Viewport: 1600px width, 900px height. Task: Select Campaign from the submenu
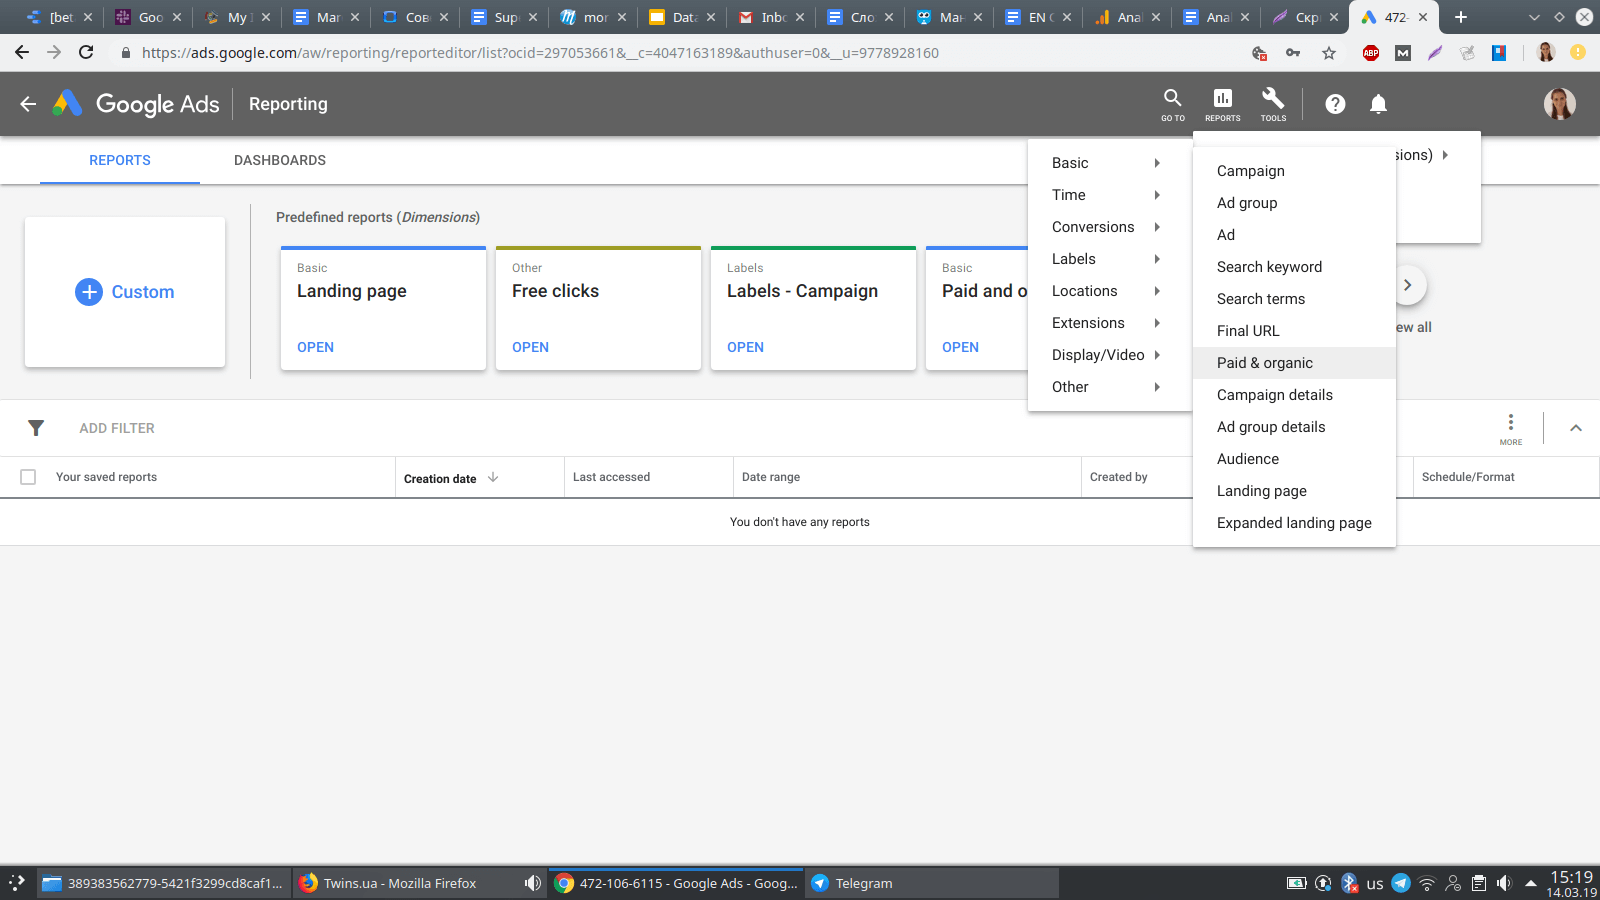click(1294, 171)
